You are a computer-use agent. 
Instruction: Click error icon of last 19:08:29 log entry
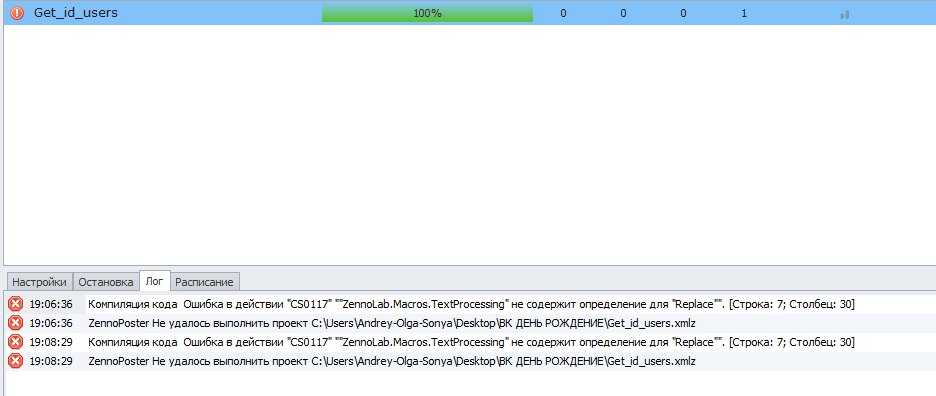(15, 361)
